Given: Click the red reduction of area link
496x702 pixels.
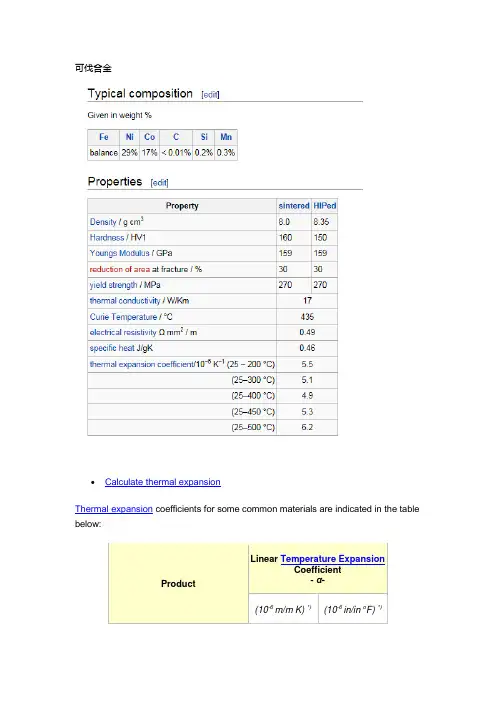Looking at the screenshot, I should [120, 269].
